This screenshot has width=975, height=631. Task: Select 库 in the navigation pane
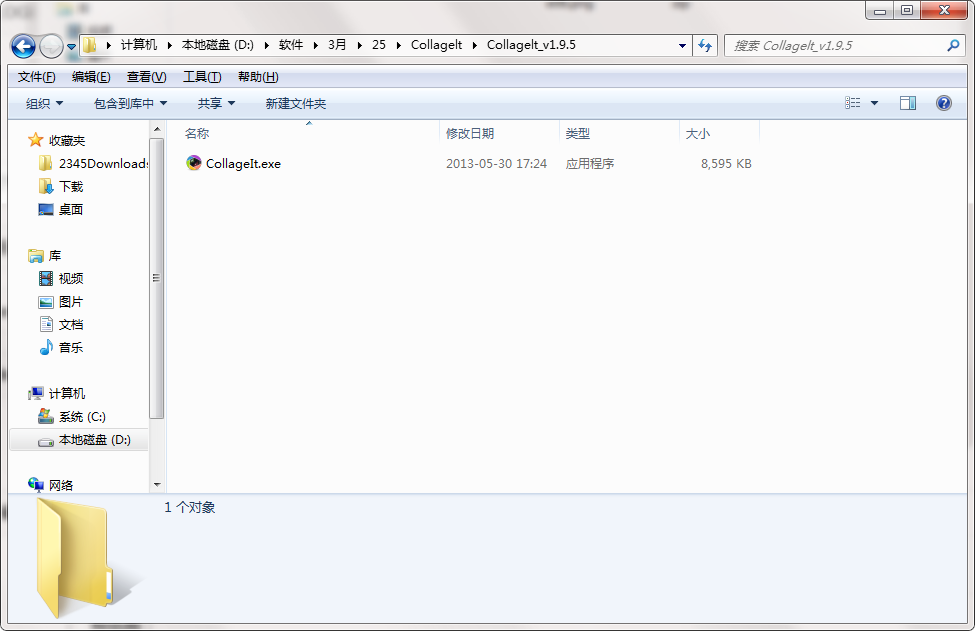(x=55, y=256)
